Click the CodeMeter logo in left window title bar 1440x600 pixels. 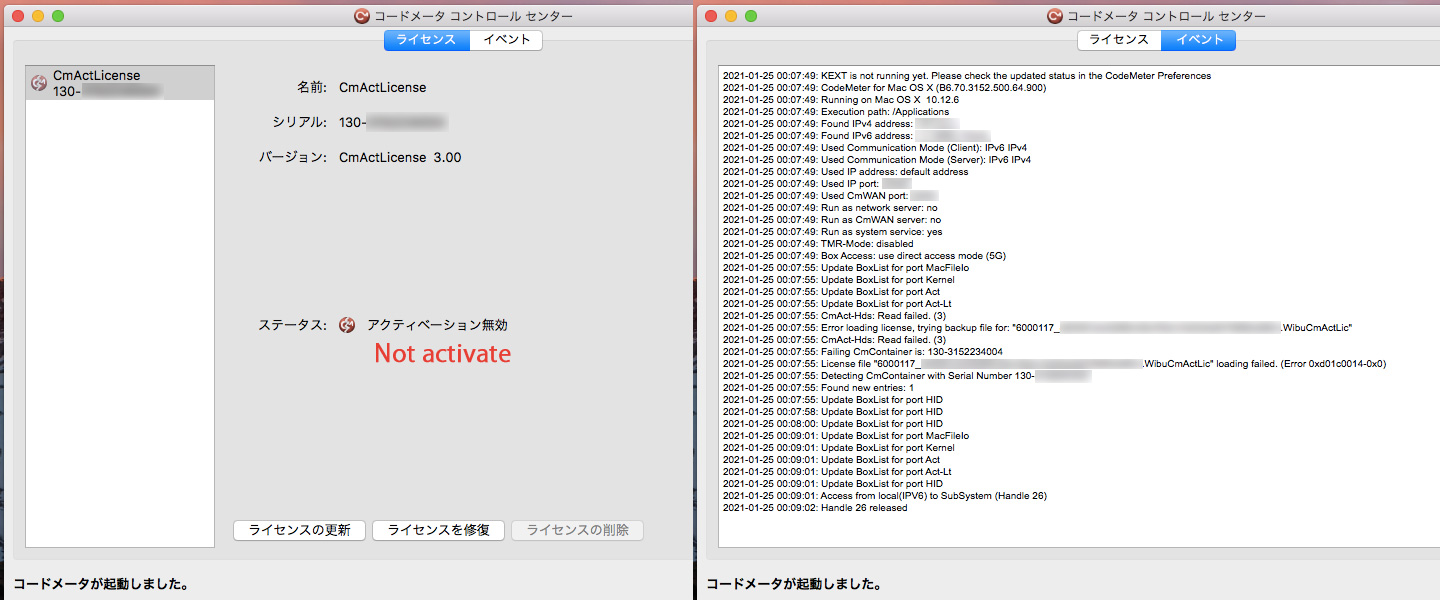362,16
